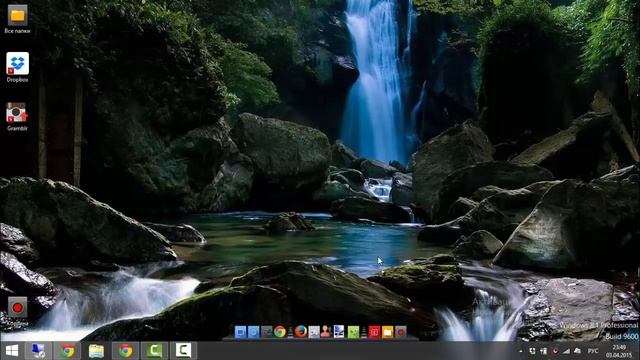Open the Dropbox desktop shortcut
This screenshot has width=640, height=360.
click(x=17, y=67)
